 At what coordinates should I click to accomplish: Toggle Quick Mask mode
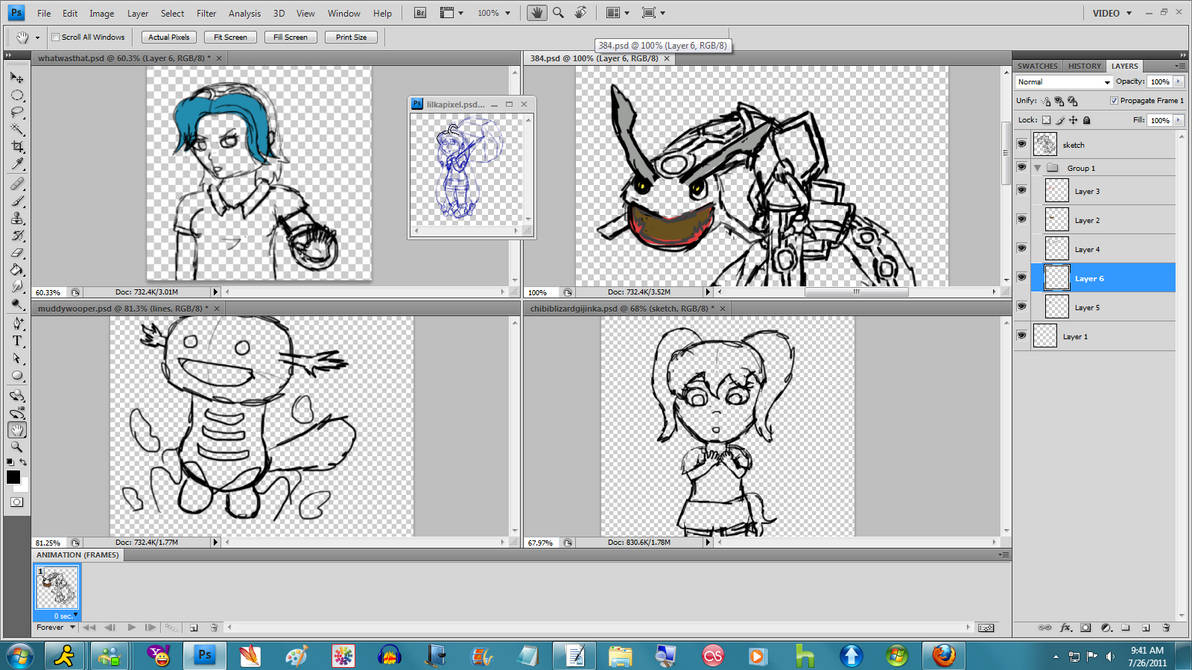17,502
